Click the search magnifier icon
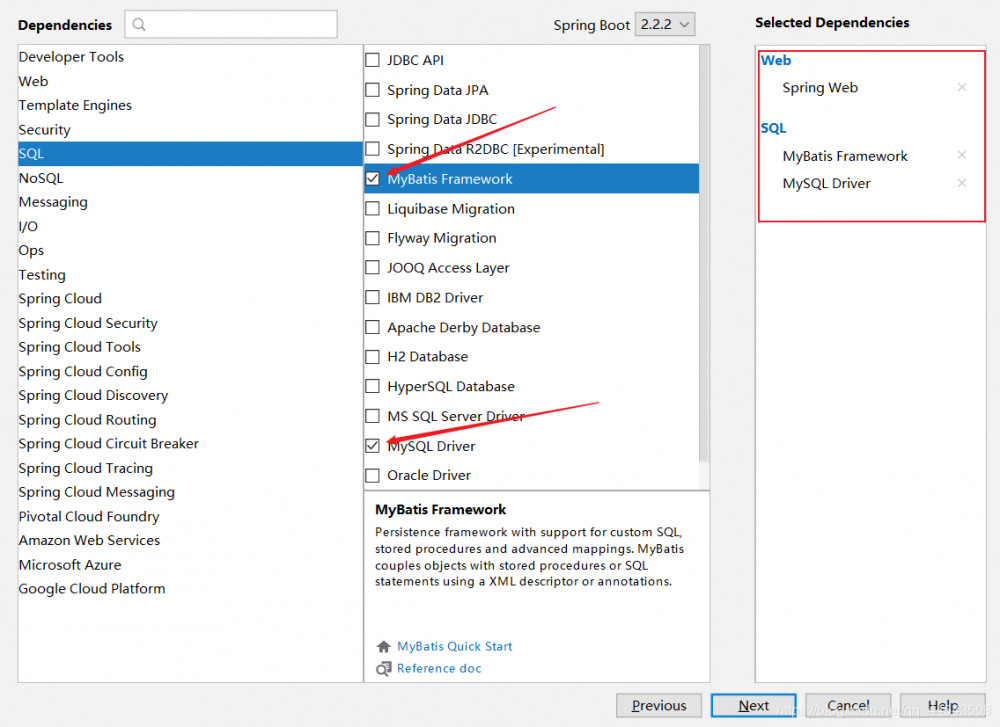Screen dimensions: 1000x727 [x=138, y=25]
